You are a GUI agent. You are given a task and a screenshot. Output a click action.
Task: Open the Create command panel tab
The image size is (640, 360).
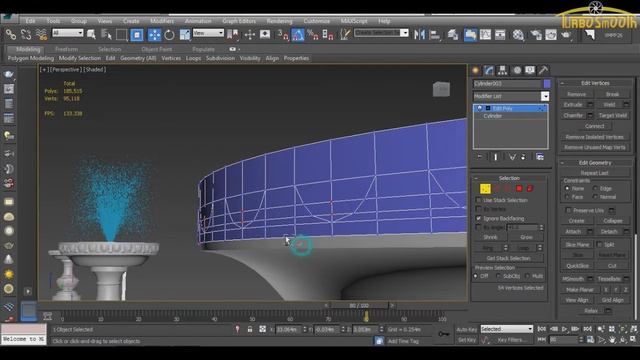pyautogui.click(x=476, y=70)
